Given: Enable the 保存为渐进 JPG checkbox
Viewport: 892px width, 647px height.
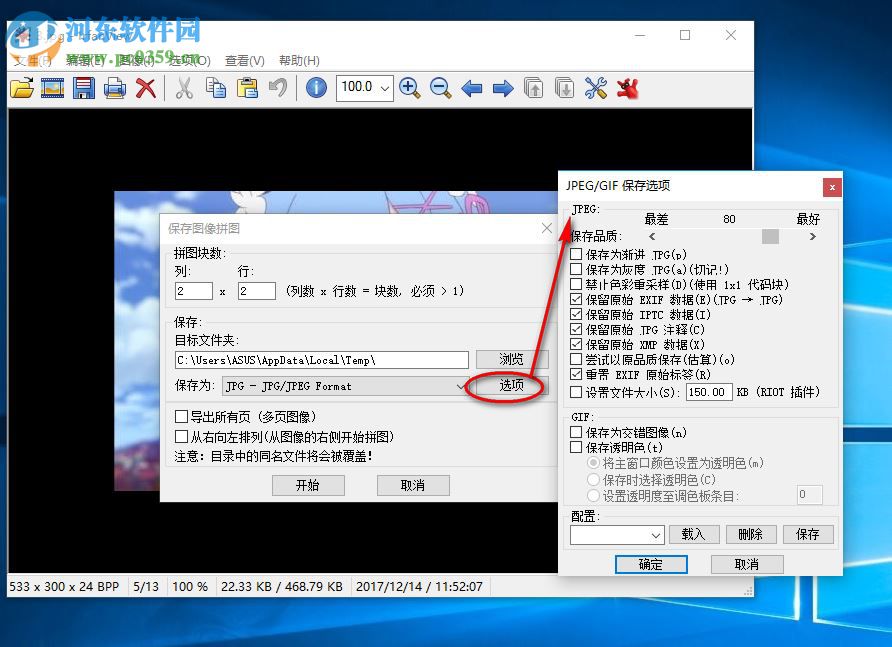Looking at the screenshot, I should point(576,254).
